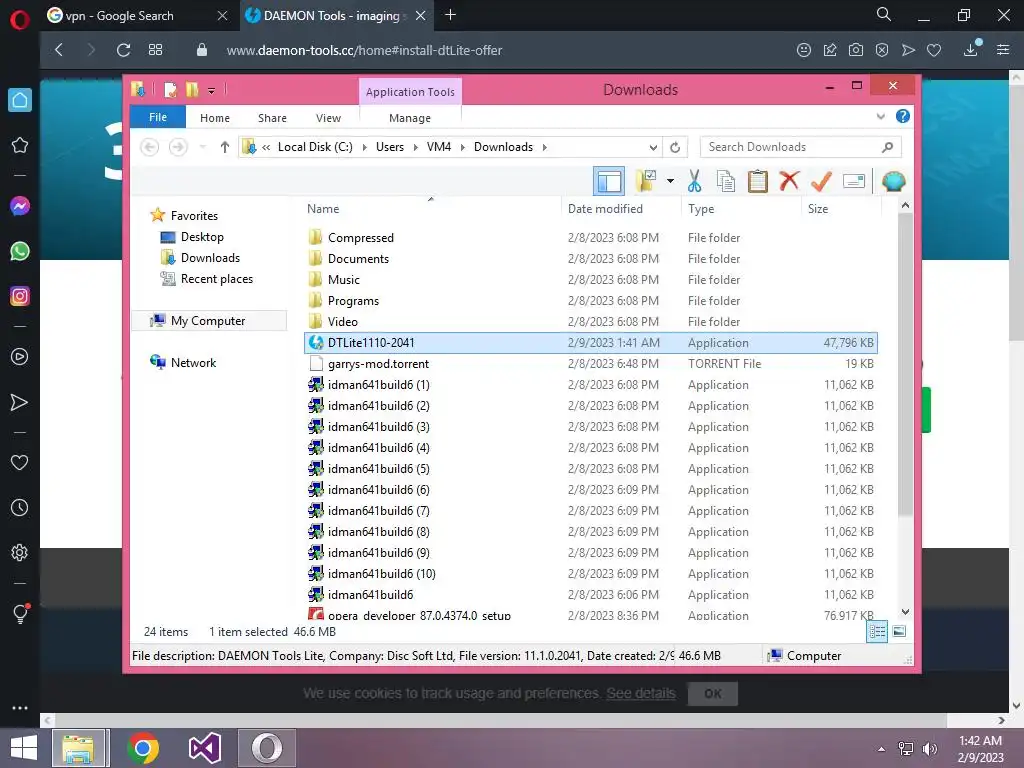Click the orange checkmark properties icon
Image resolution: width=1024 pixels, height=768 pixels.
coord(821,181)
